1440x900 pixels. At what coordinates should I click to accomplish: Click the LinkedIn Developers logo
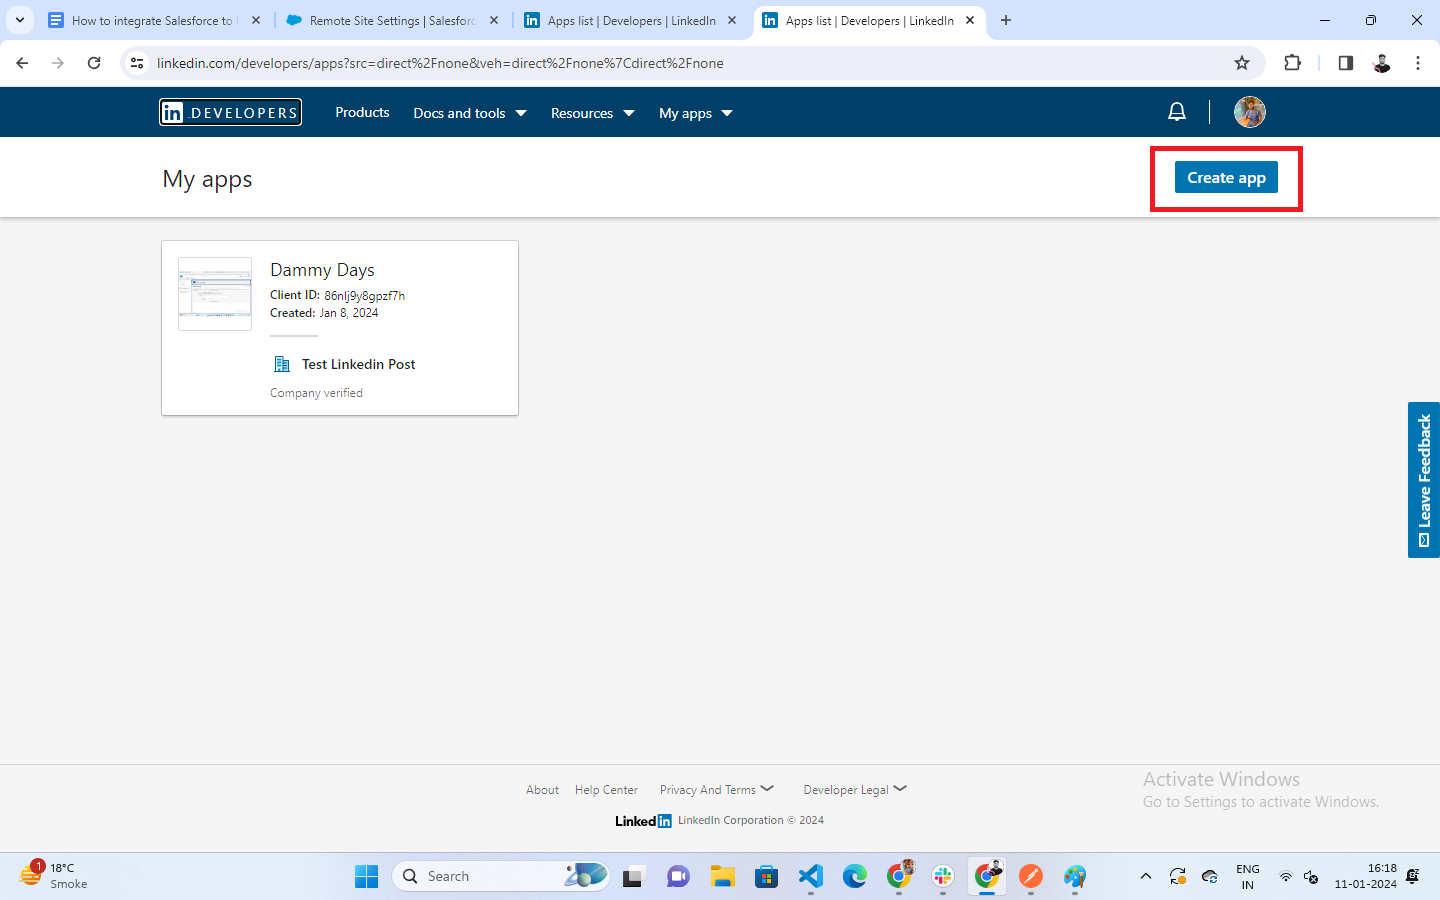click(x=230, y=112)
